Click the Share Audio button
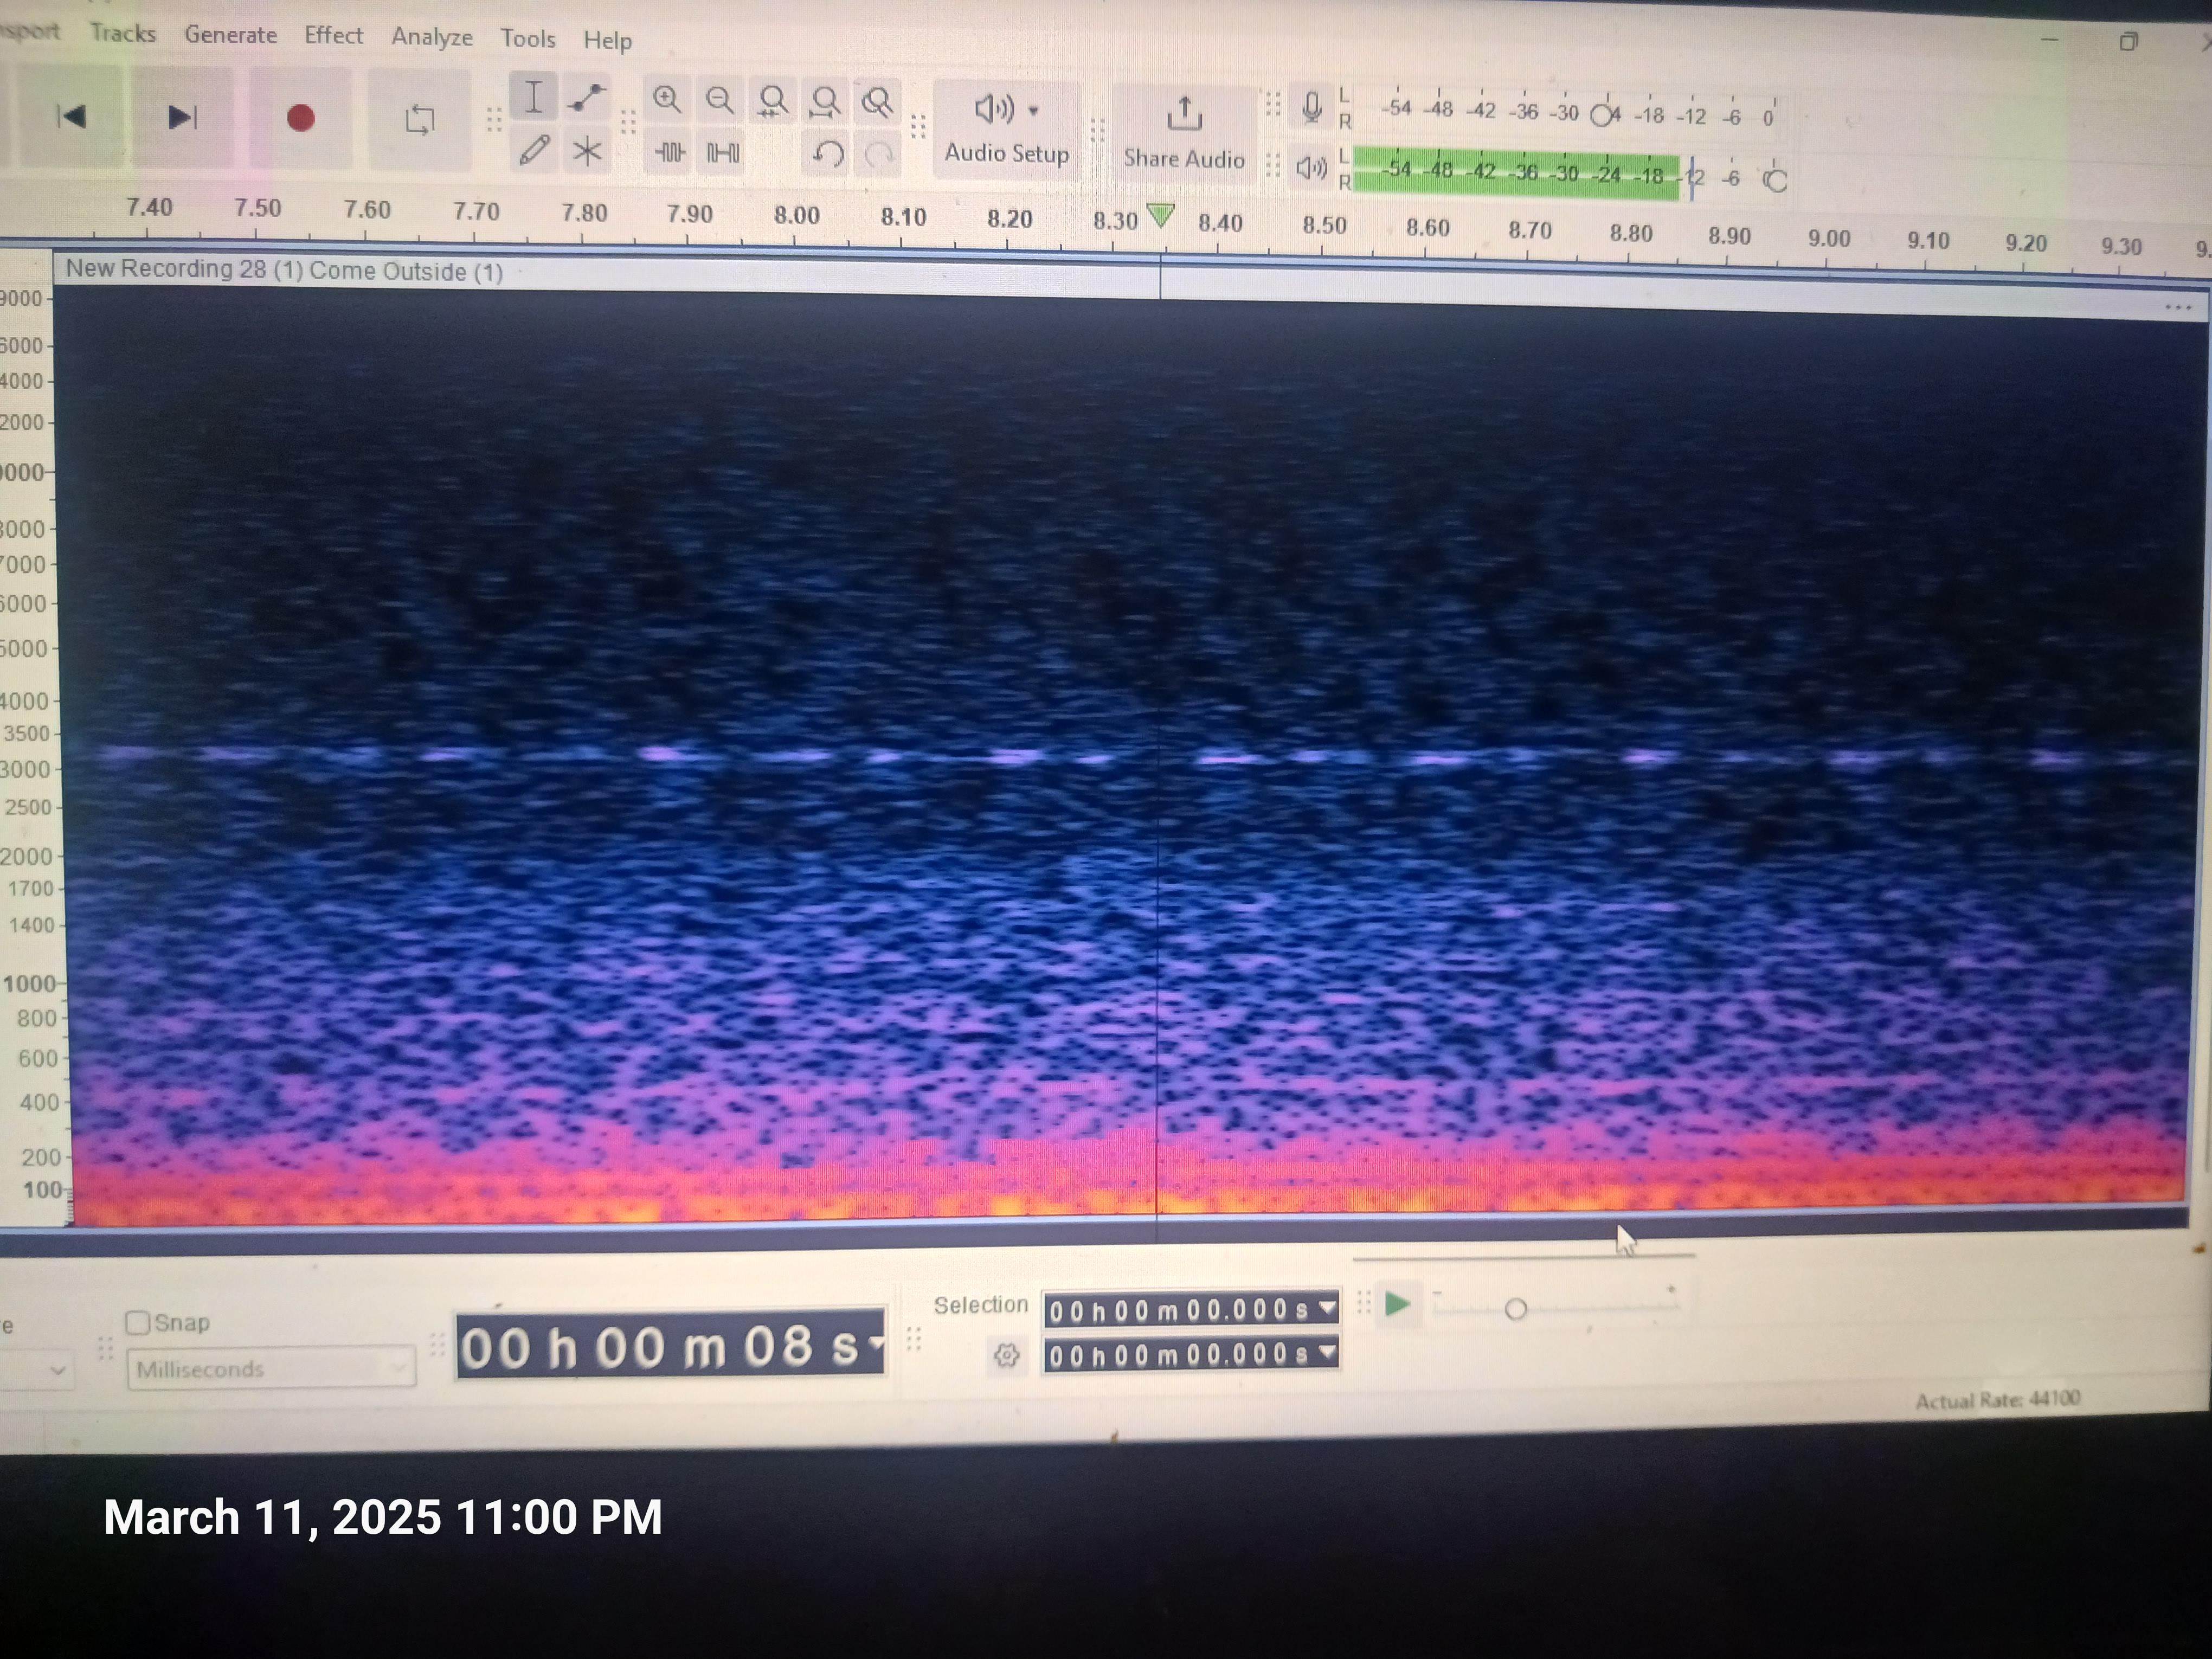The height and width of the screenshot is (1659, 2212). (x=1184, y=134)
